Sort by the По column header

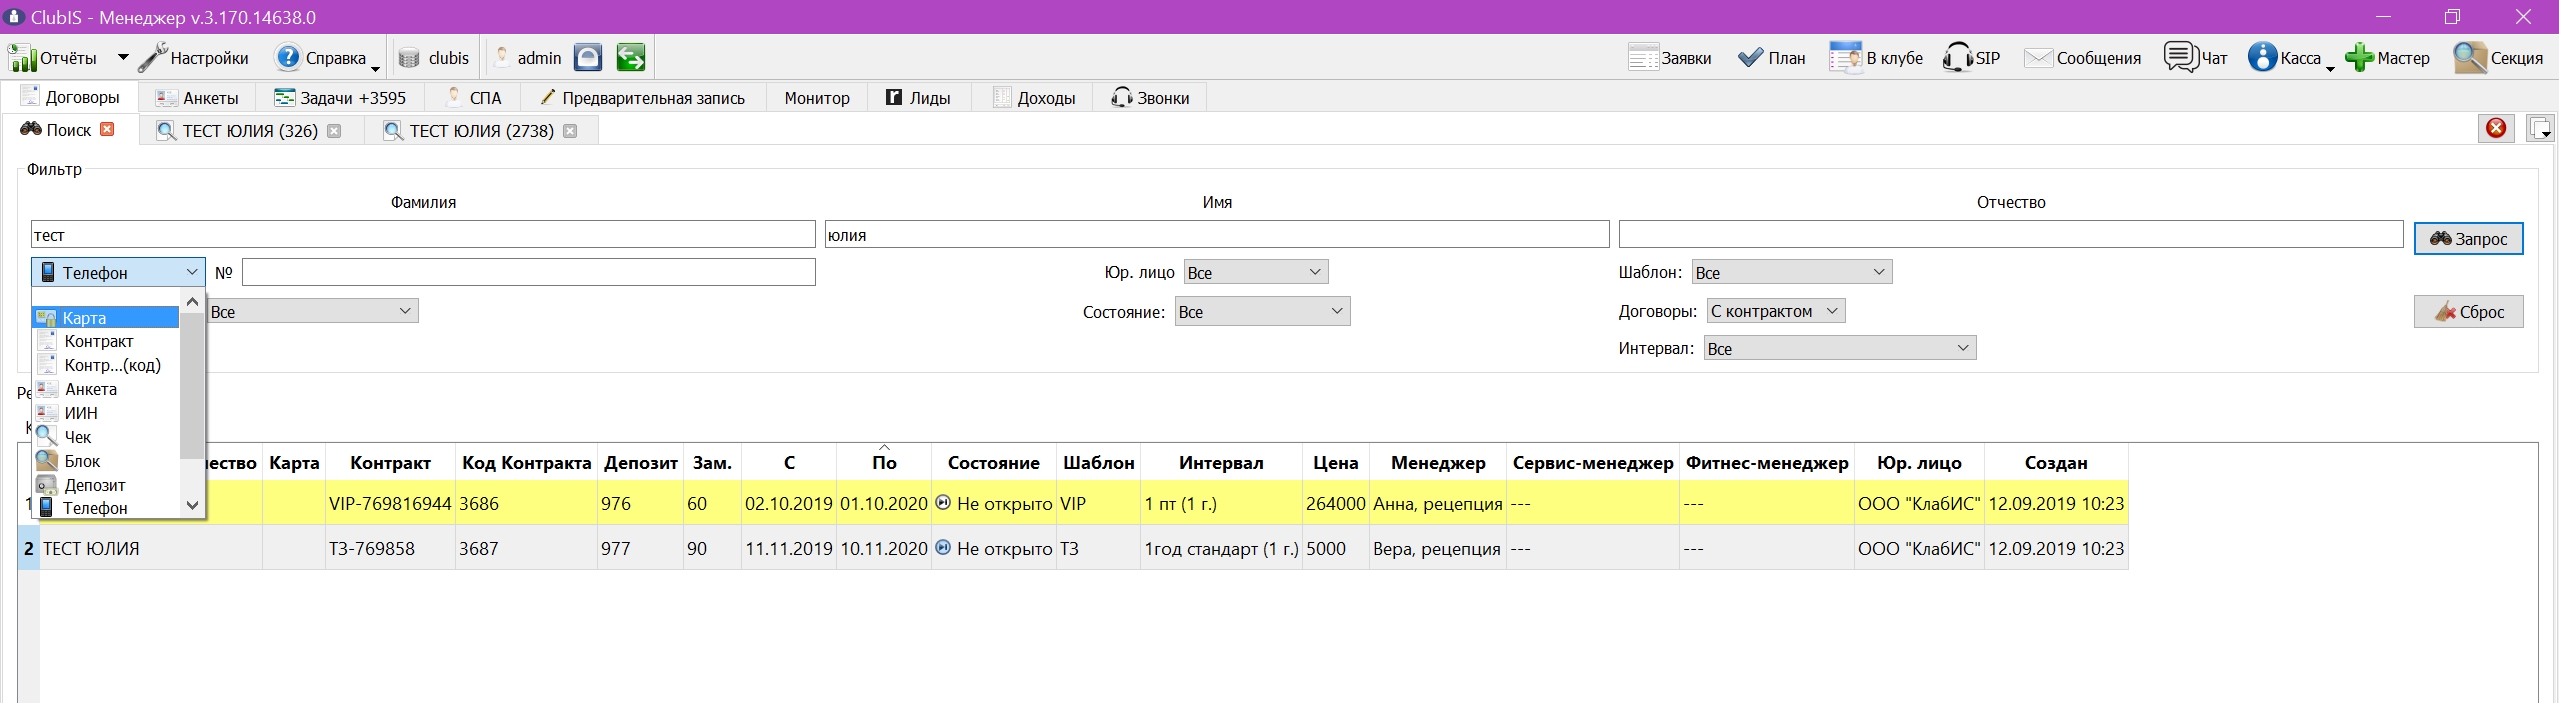(x=884, y=462)
